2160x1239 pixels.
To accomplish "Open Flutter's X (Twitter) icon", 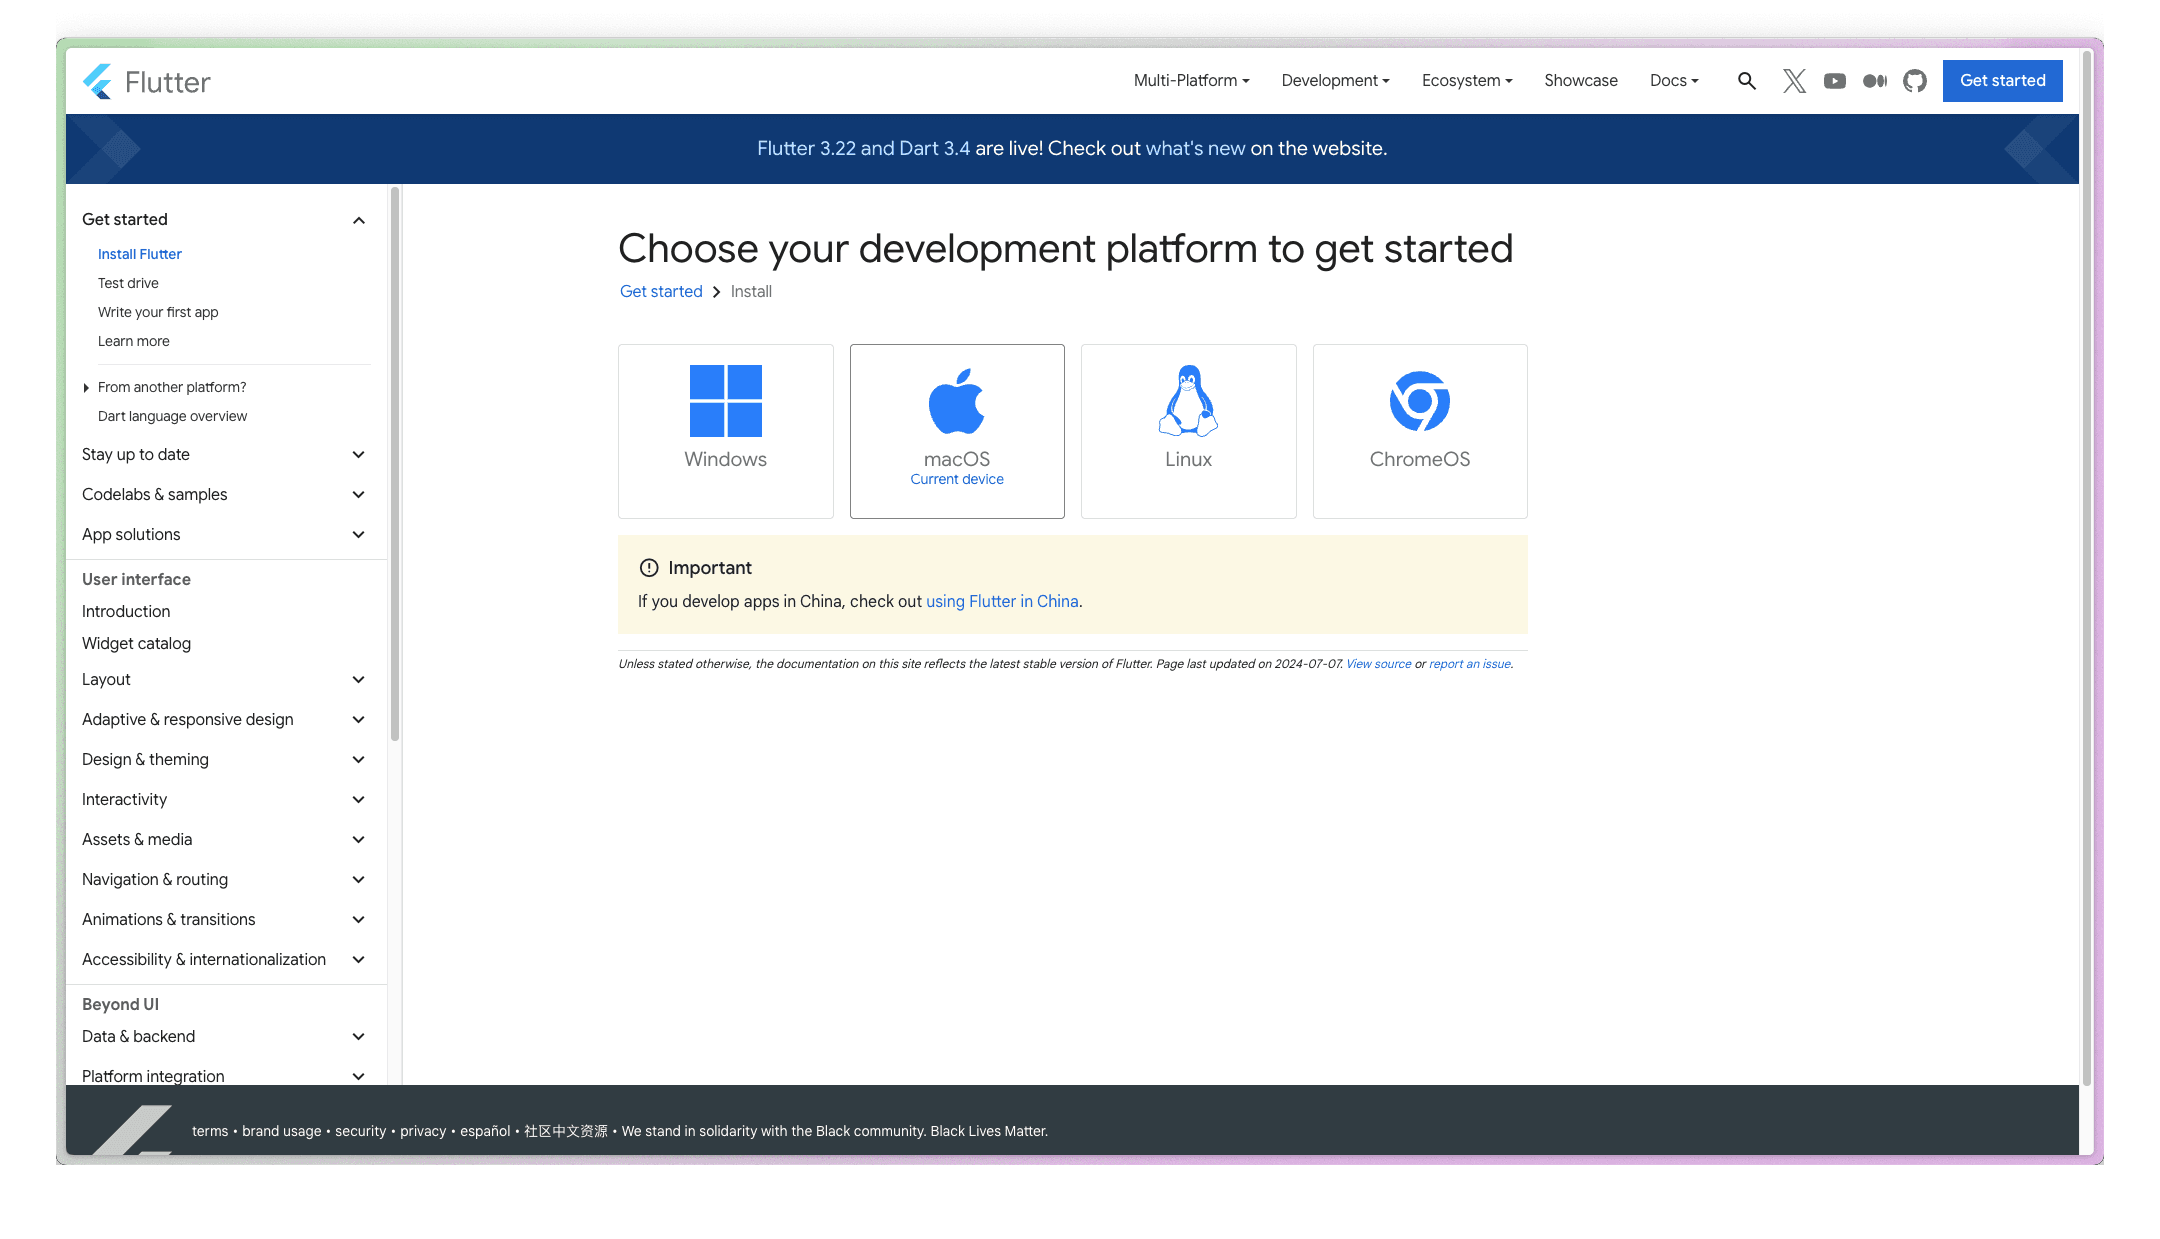I will pos(1794,81).
